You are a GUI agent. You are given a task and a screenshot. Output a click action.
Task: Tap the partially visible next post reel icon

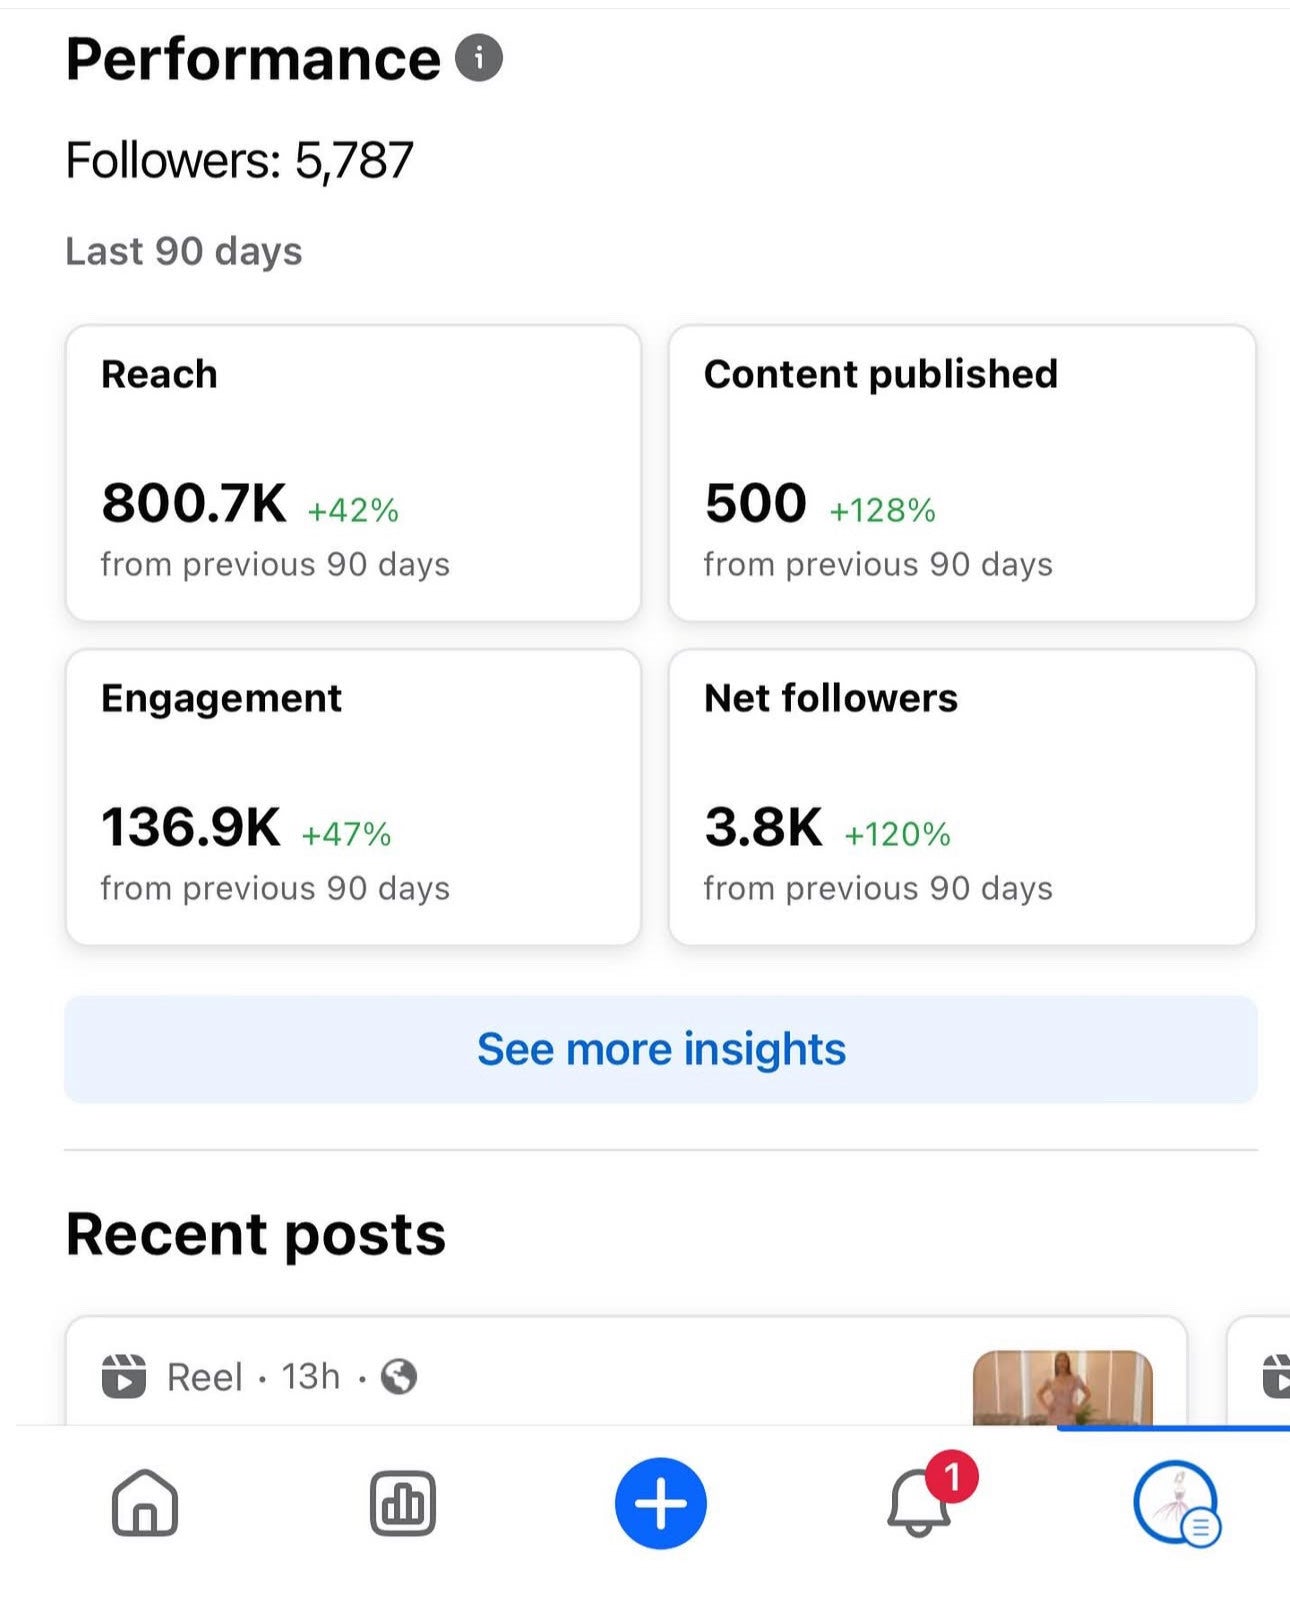click(x=1275, y=1377)
